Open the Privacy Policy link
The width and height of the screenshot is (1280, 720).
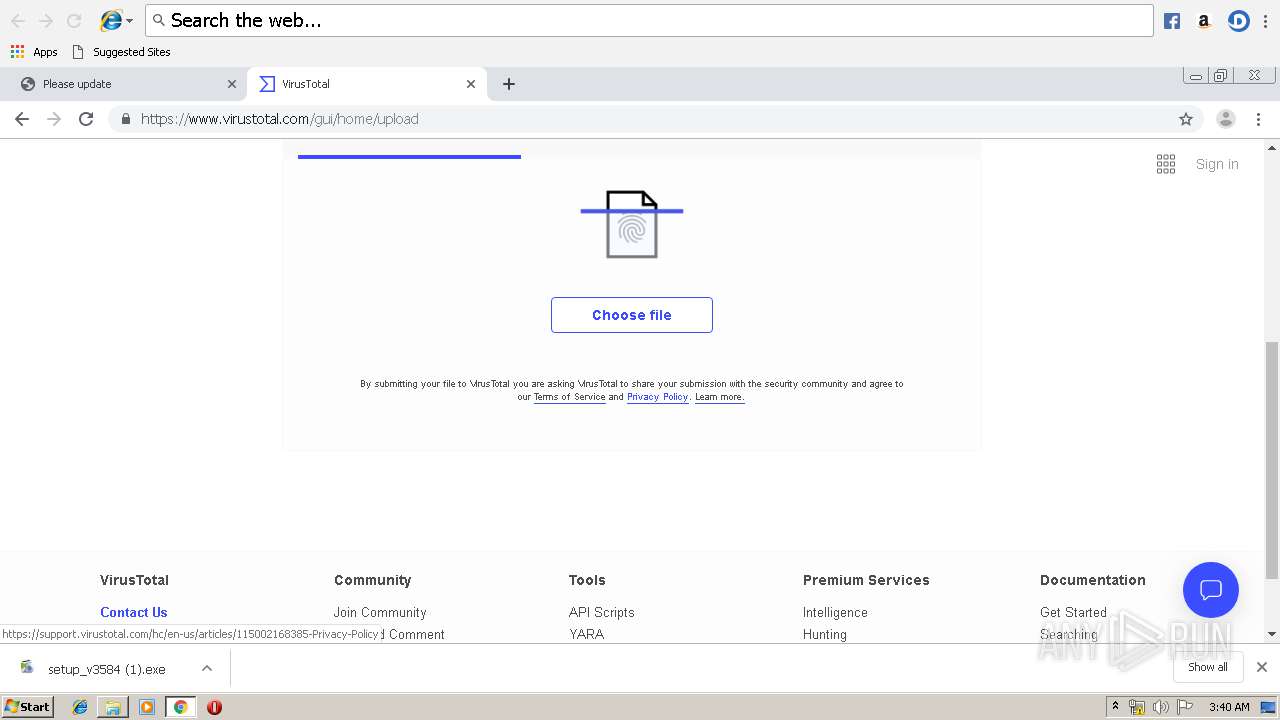[657, 397]
